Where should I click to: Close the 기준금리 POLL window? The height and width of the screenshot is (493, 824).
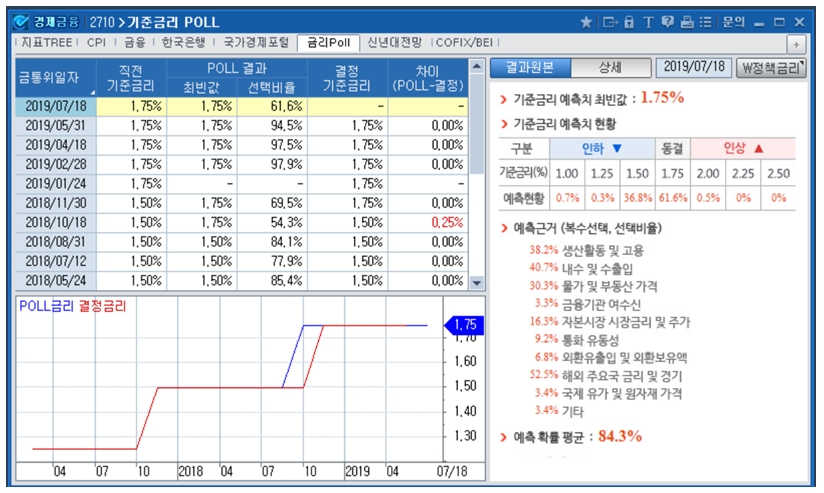pos(799,22)
